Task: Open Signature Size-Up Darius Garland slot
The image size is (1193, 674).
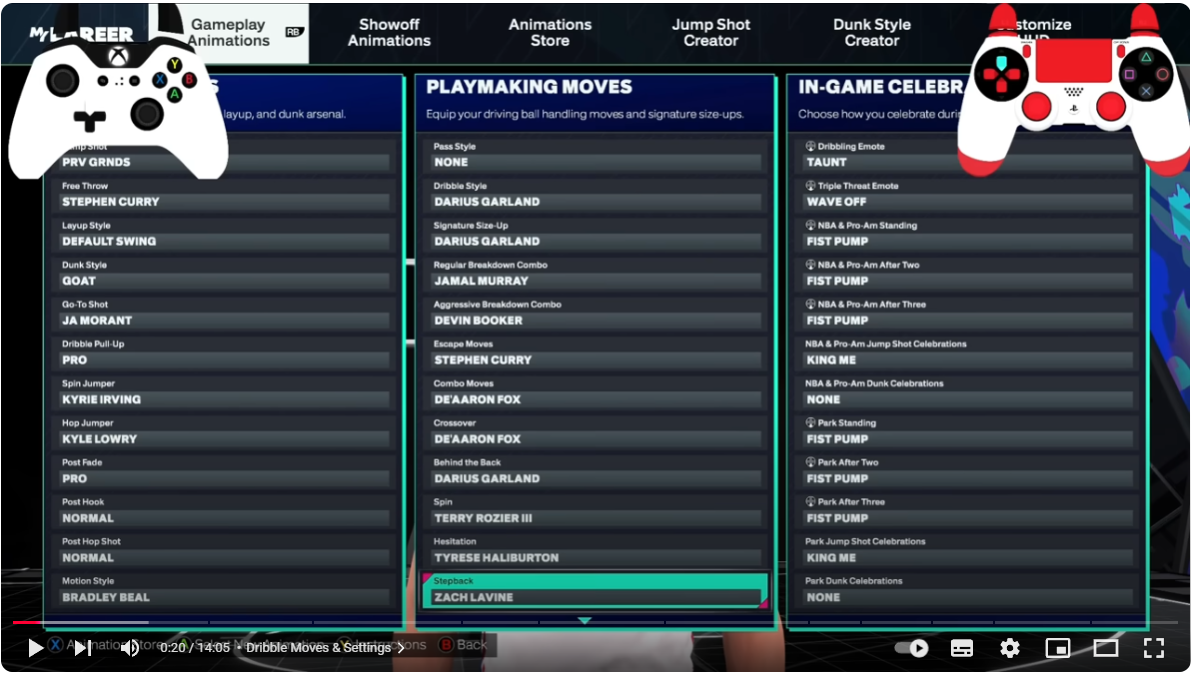Action: 595,234
